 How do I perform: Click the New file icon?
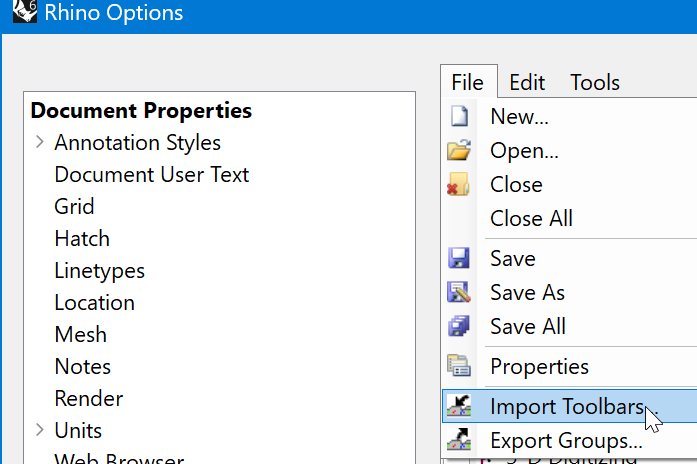point(459,117)
